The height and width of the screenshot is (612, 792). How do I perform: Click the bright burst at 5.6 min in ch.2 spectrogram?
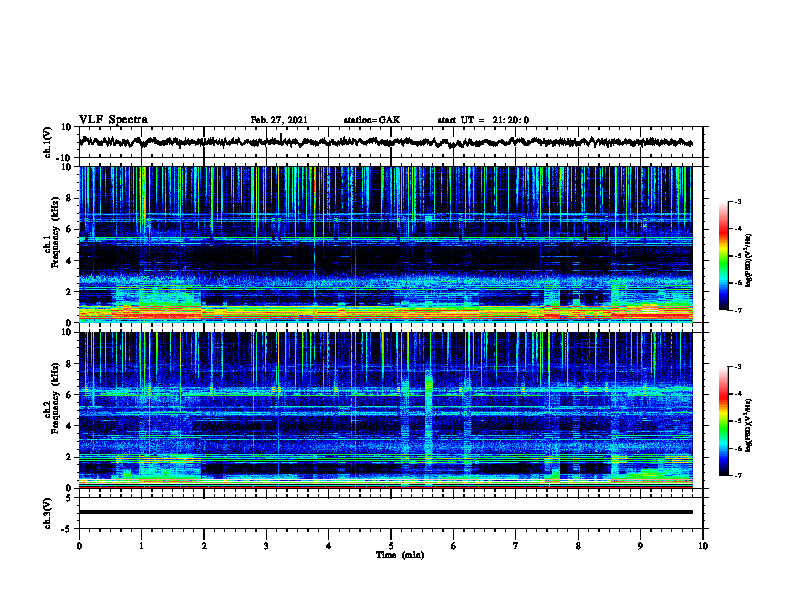[429, 386]
